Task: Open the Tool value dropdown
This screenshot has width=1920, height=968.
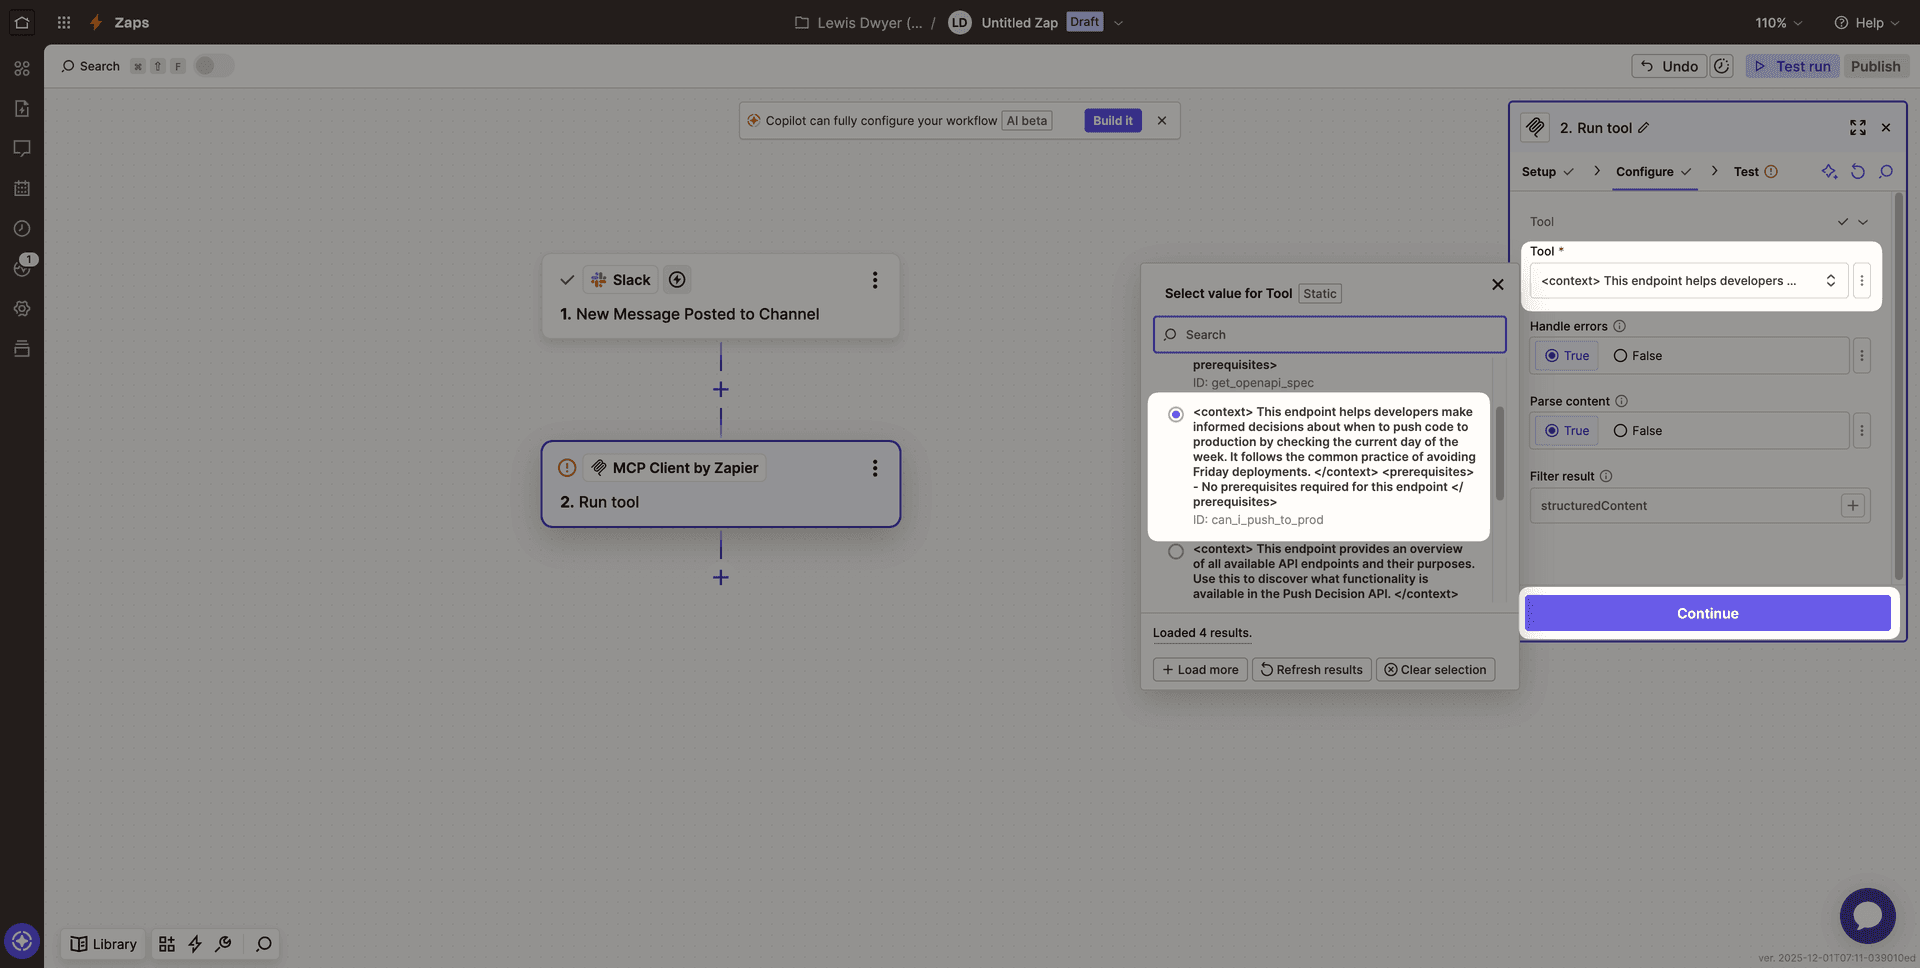Action: pos(1688,281)
